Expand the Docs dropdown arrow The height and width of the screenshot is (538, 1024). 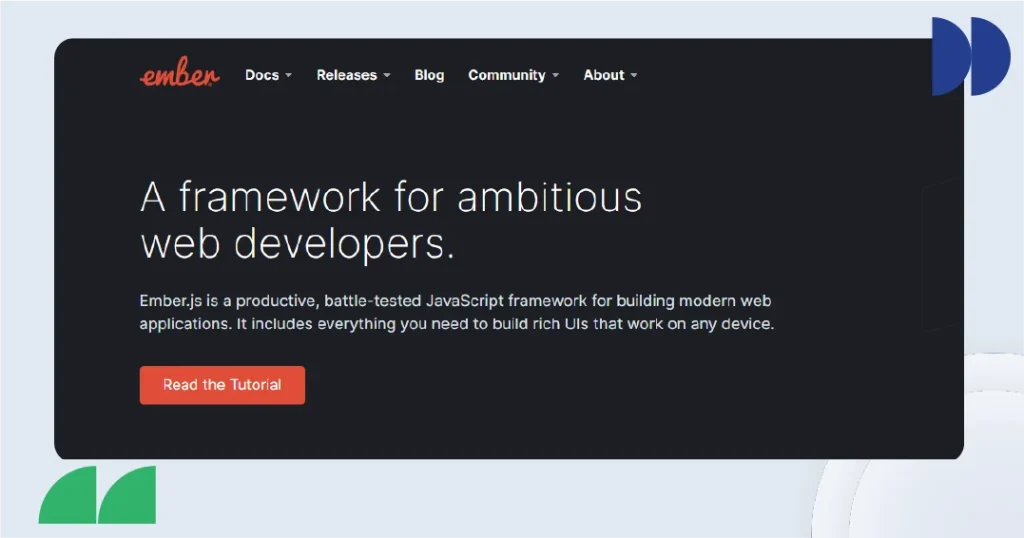[289, 76]
